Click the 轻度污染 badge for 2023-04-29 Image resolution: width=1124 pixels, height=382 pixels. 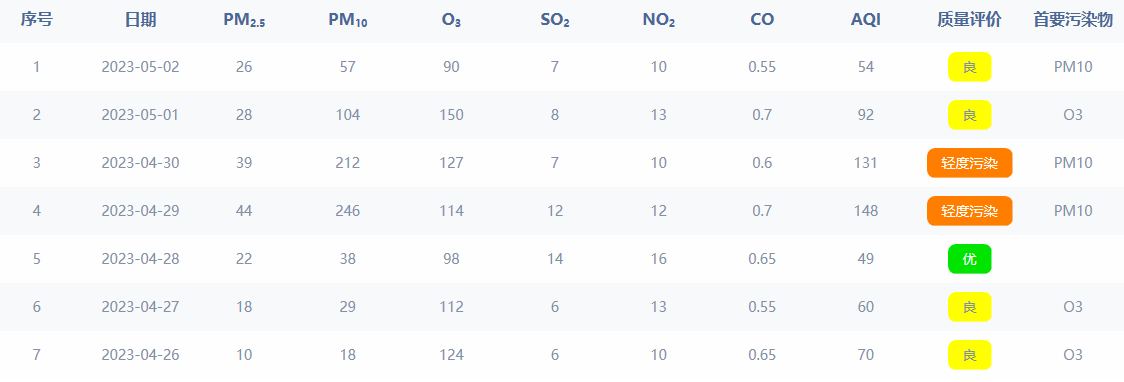tap(969, 211)
